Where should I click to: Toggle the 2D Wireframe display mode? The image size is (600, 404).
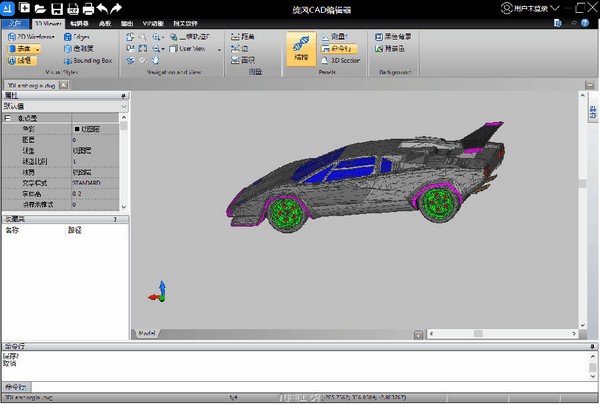30,36
